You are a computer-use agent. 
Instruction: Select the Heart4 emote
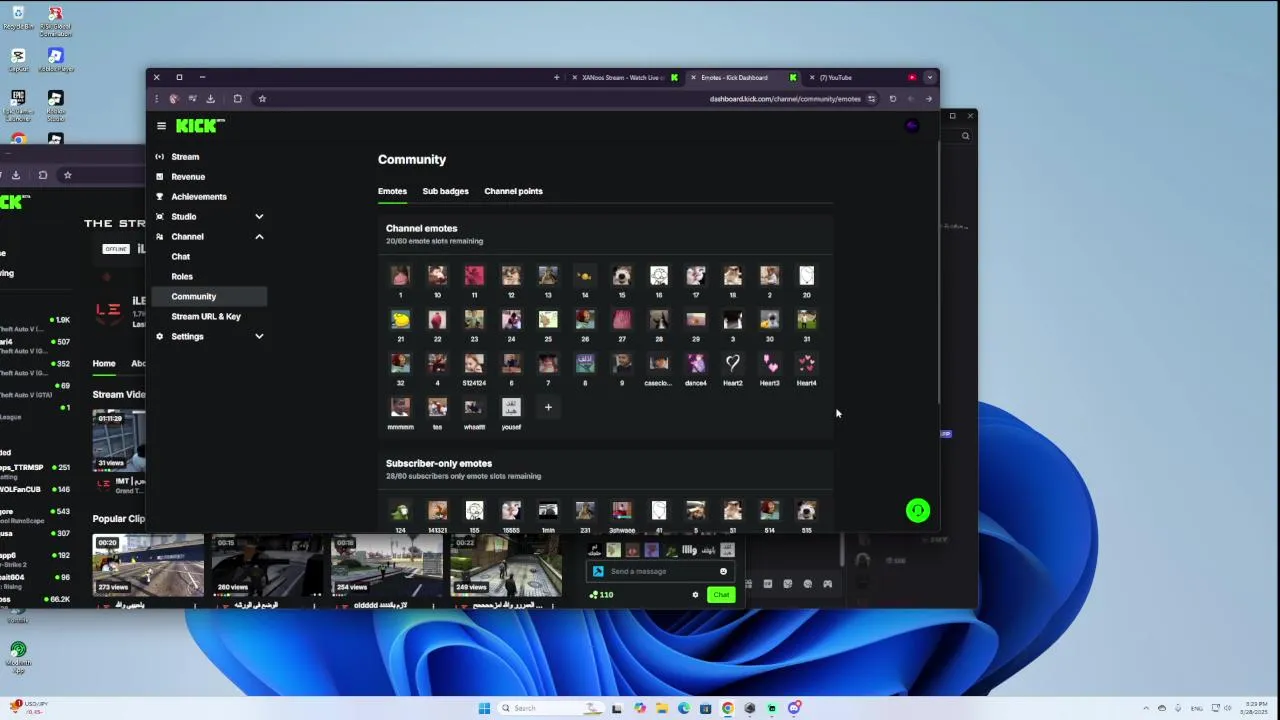tap(807, 364)
